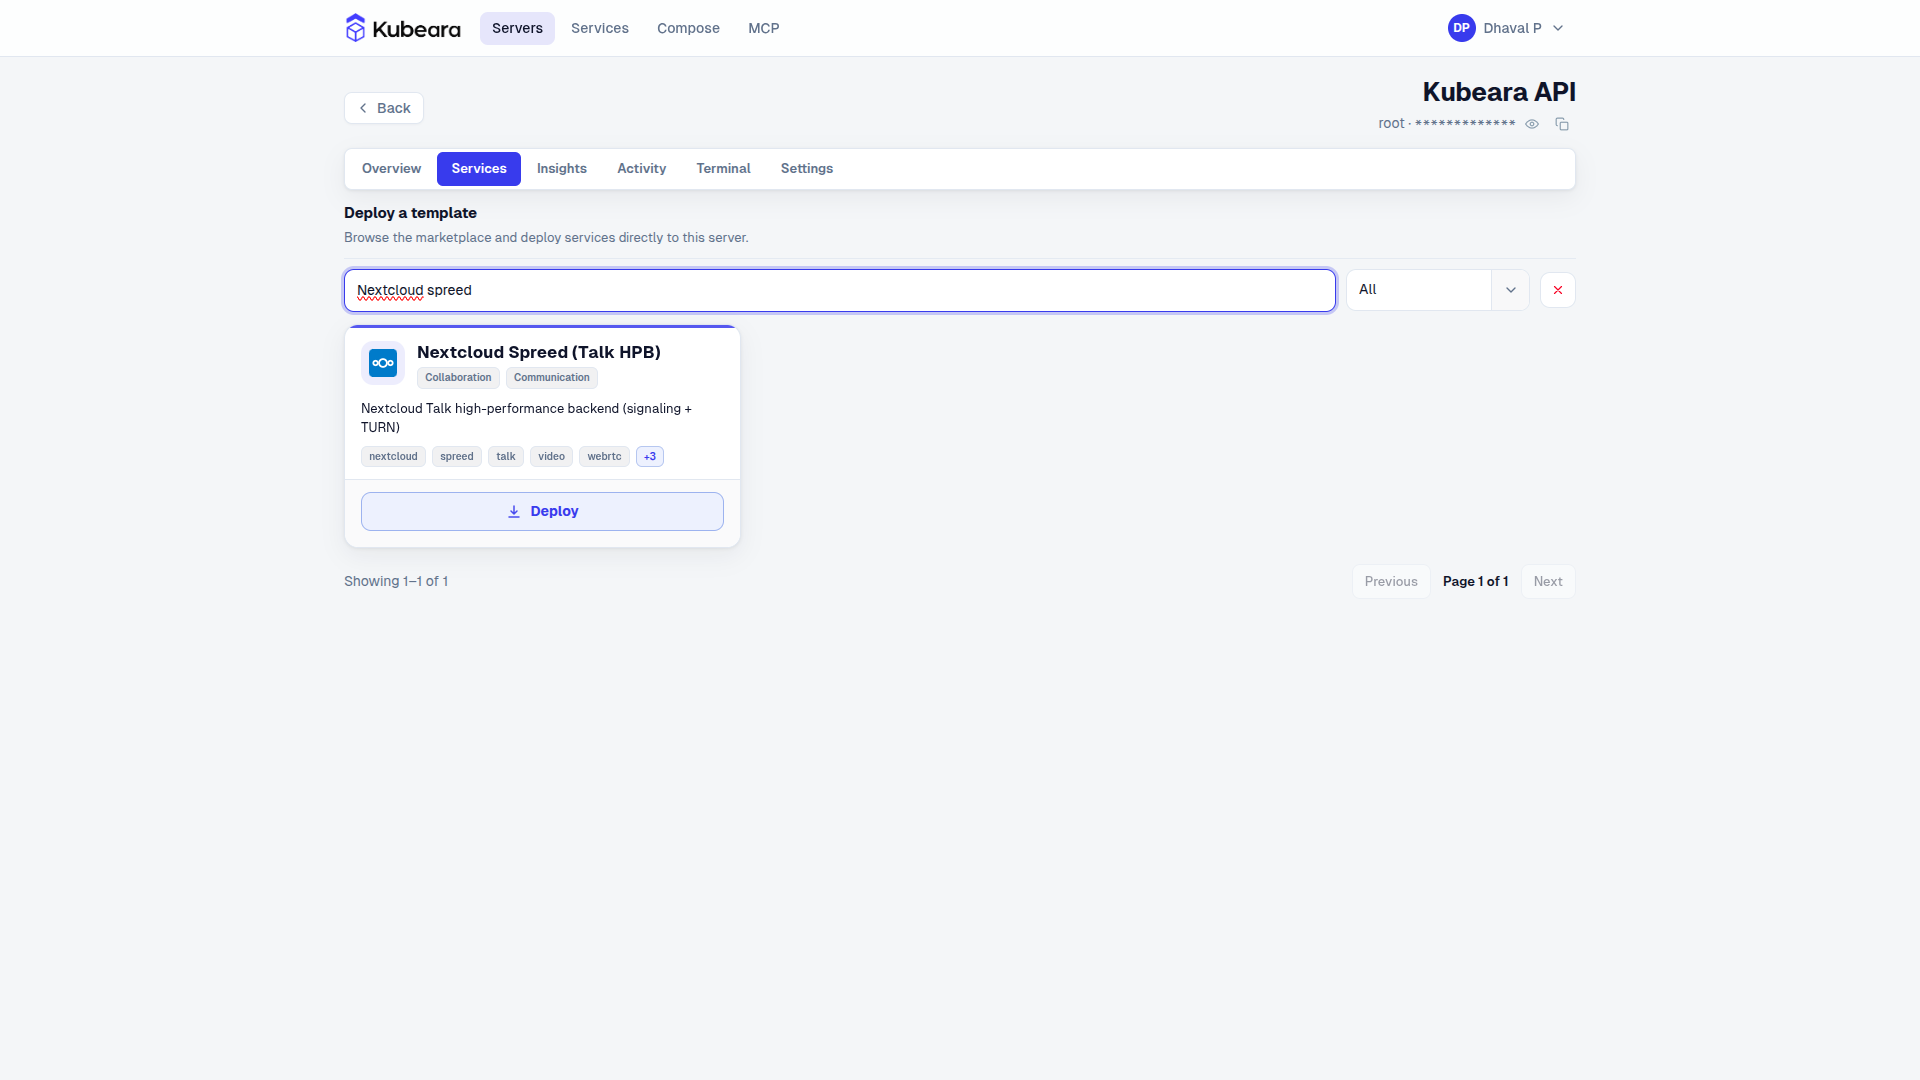Clear search filters with red X button
The image size is (1920, 1080).
[1558, 290]
